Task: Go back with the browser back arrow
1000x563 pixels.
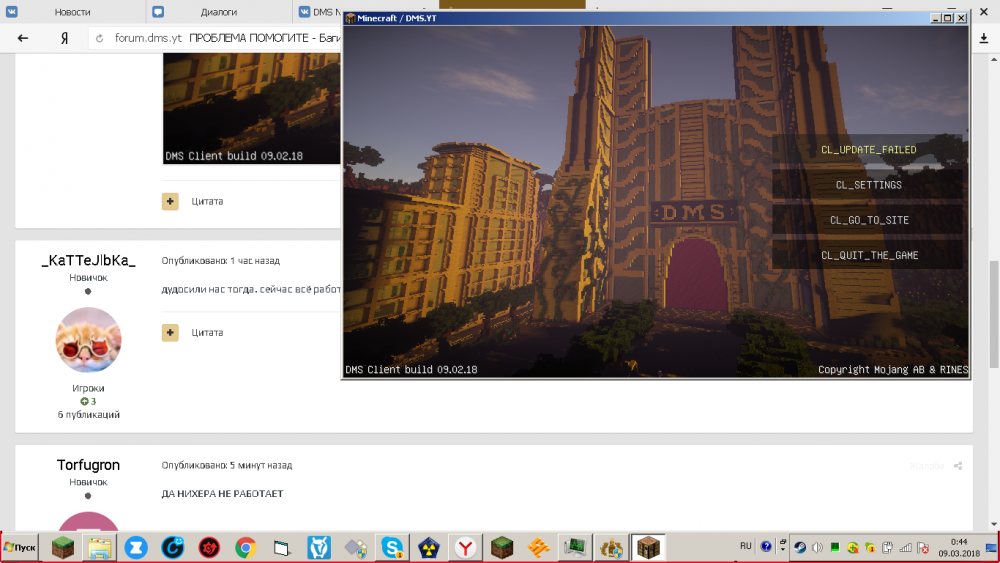Action: tap(23, 38)
